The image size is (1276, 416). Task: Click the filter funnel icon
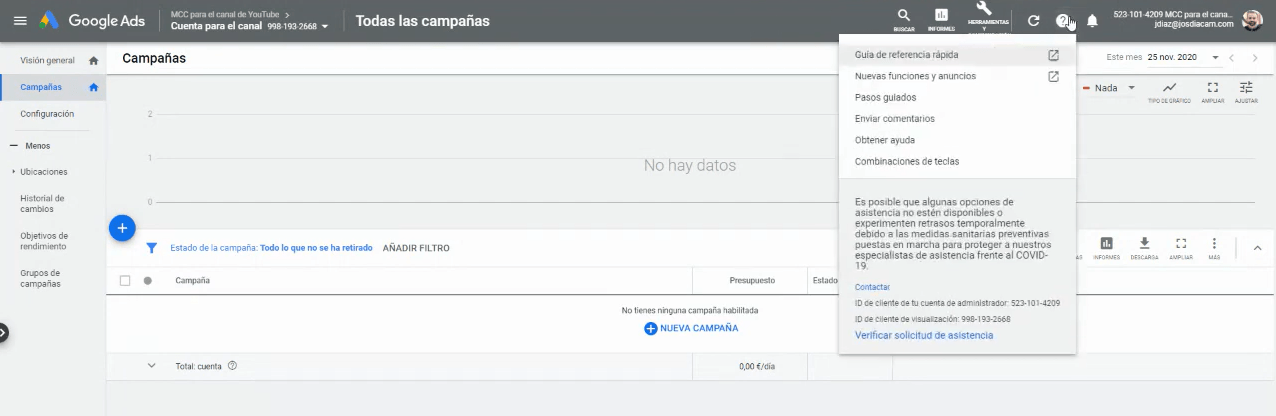tap(152, 248)
